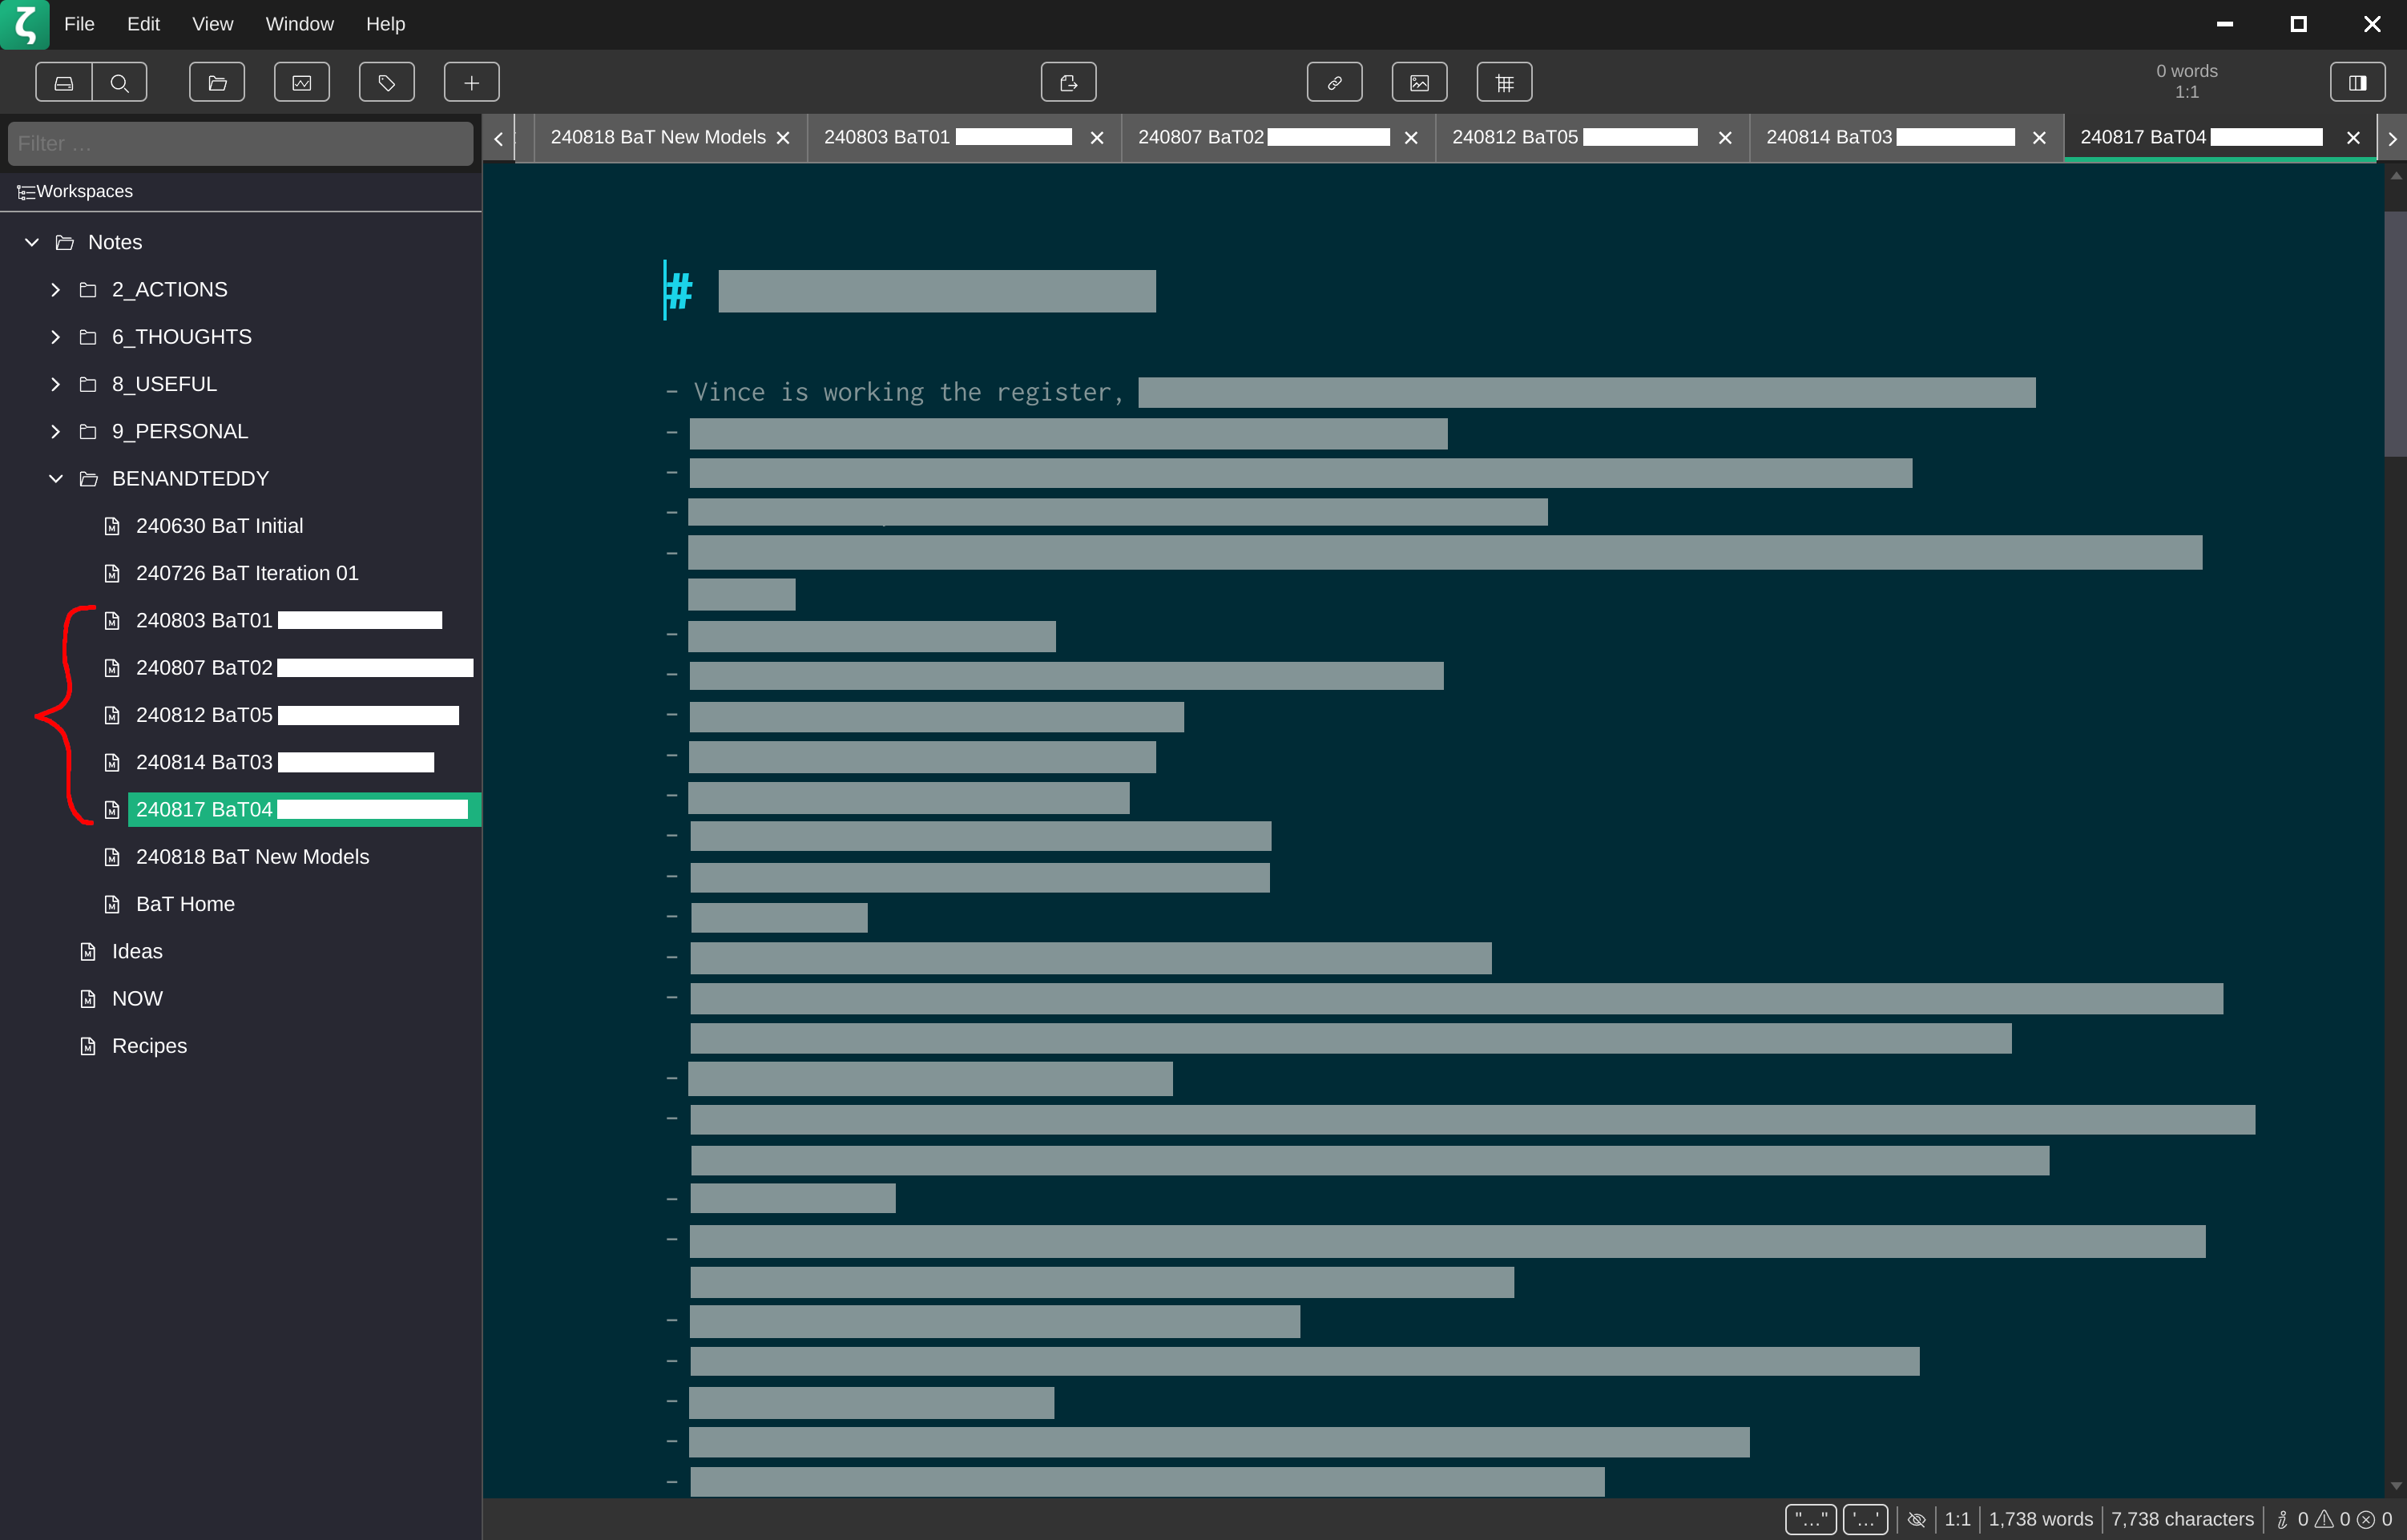
Task: Click the export document icon
Action: 1068,82
